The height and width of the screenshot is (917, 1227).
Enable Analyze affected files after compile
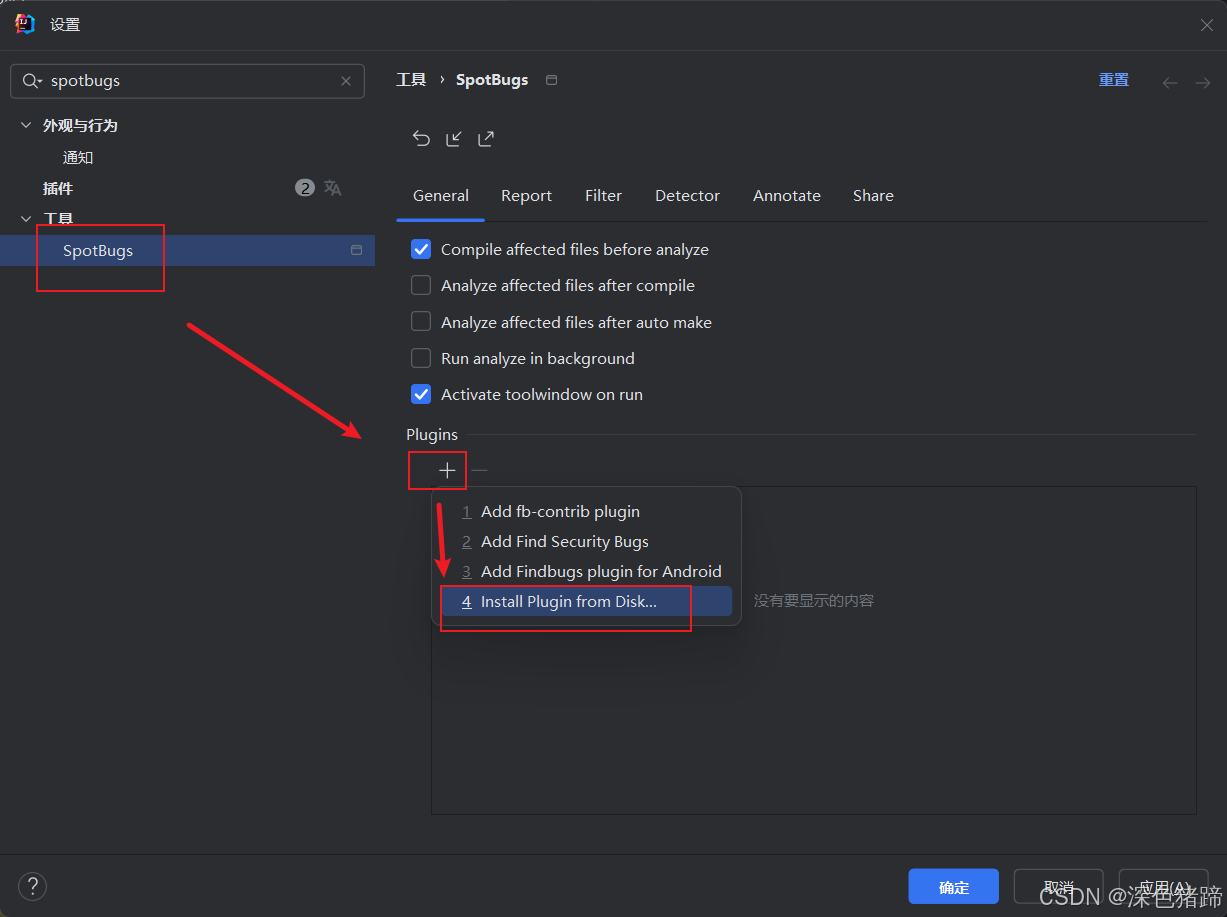[421, 286]
